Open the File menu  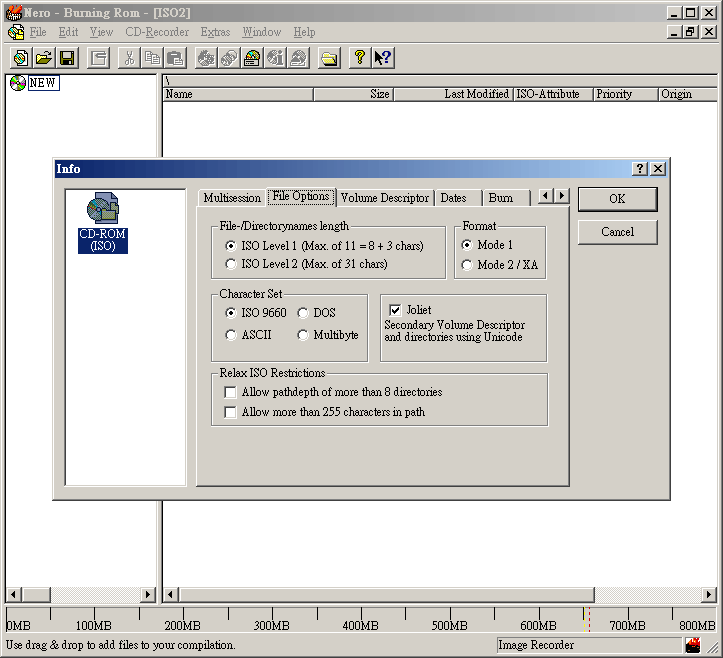38,32
